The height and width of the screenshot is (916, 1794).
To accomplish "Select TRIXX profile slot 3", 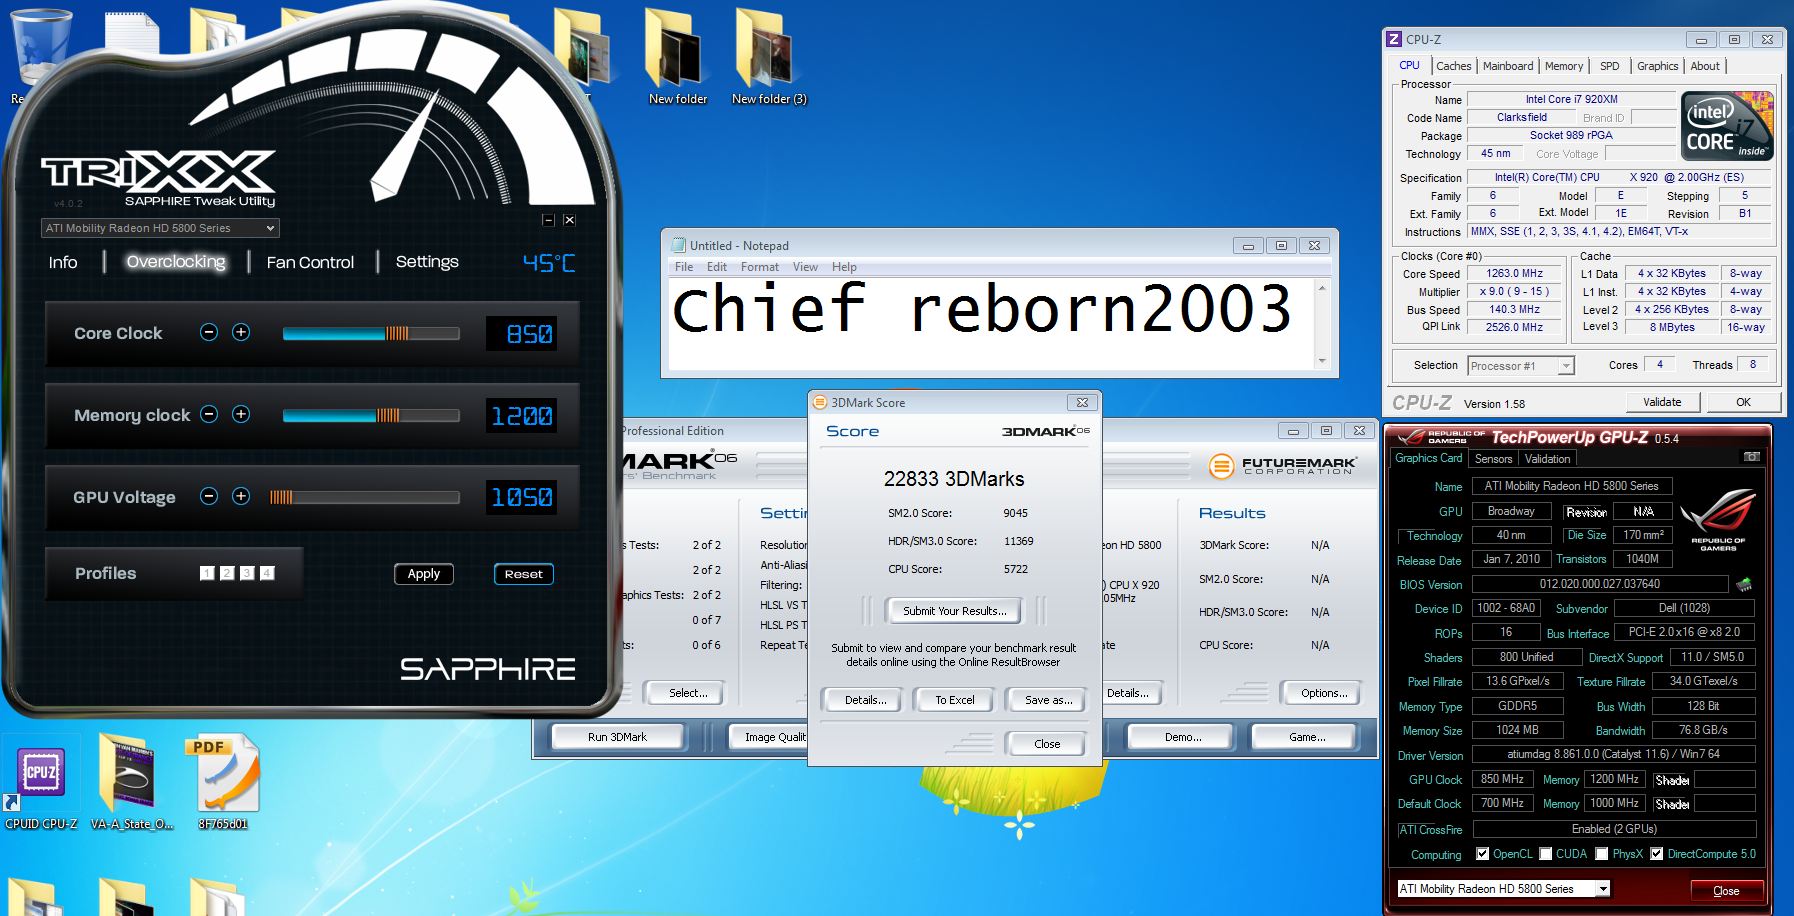I will point(247,573).
